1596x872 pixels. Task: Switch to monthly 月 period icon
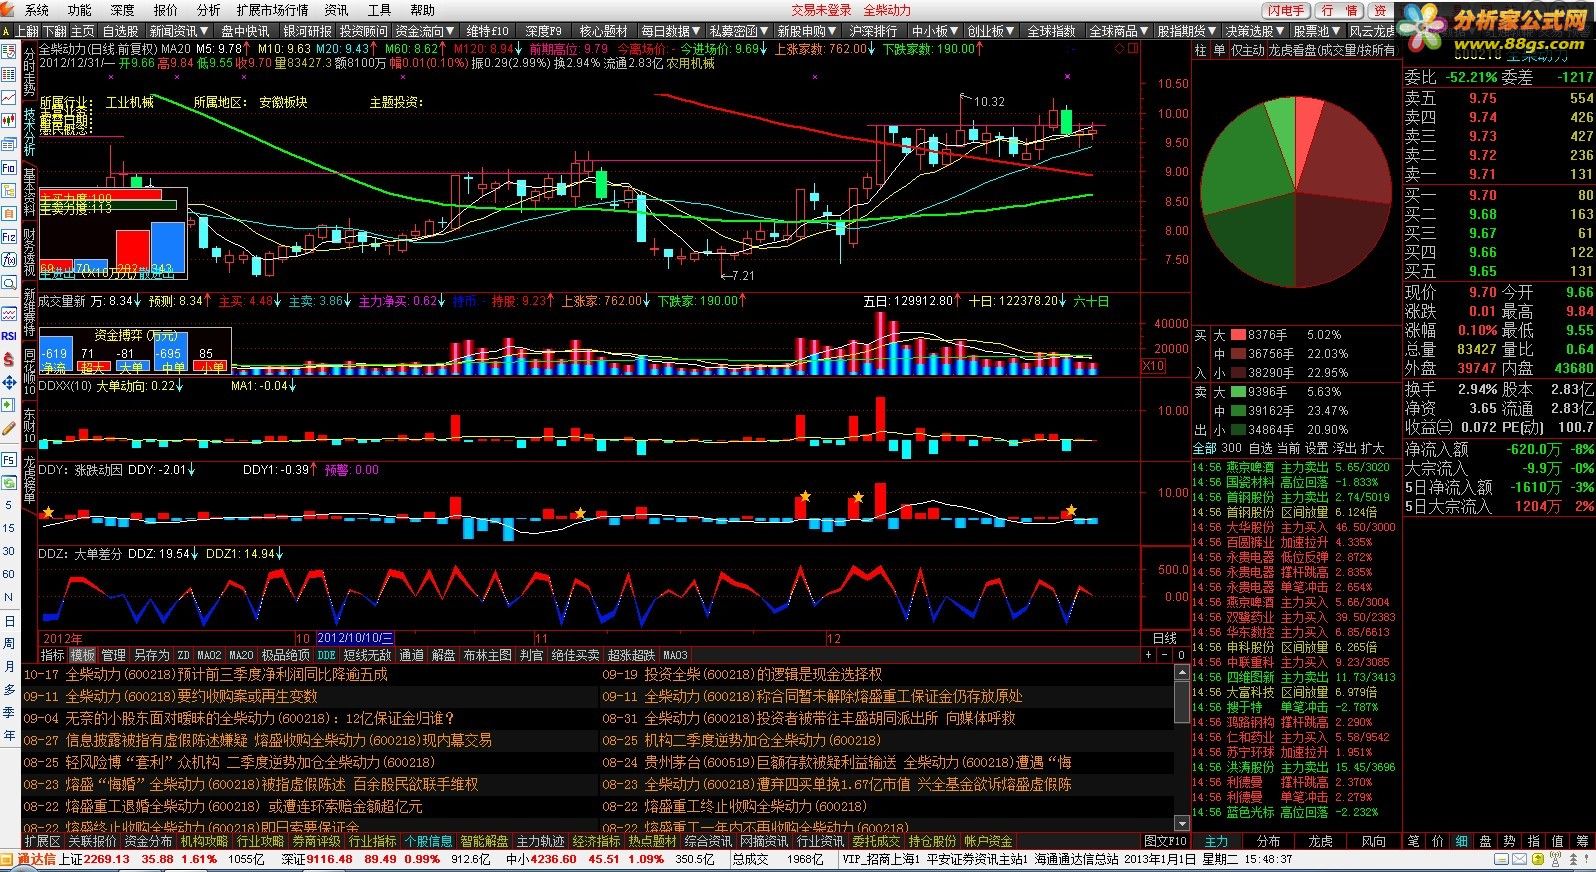[x=9, y=667]
